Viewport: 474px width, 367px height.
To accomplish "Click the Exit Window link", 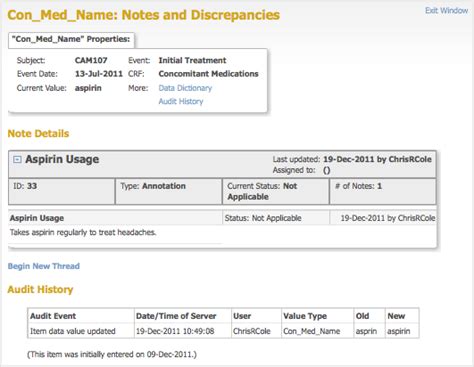I will coord(447,11).
